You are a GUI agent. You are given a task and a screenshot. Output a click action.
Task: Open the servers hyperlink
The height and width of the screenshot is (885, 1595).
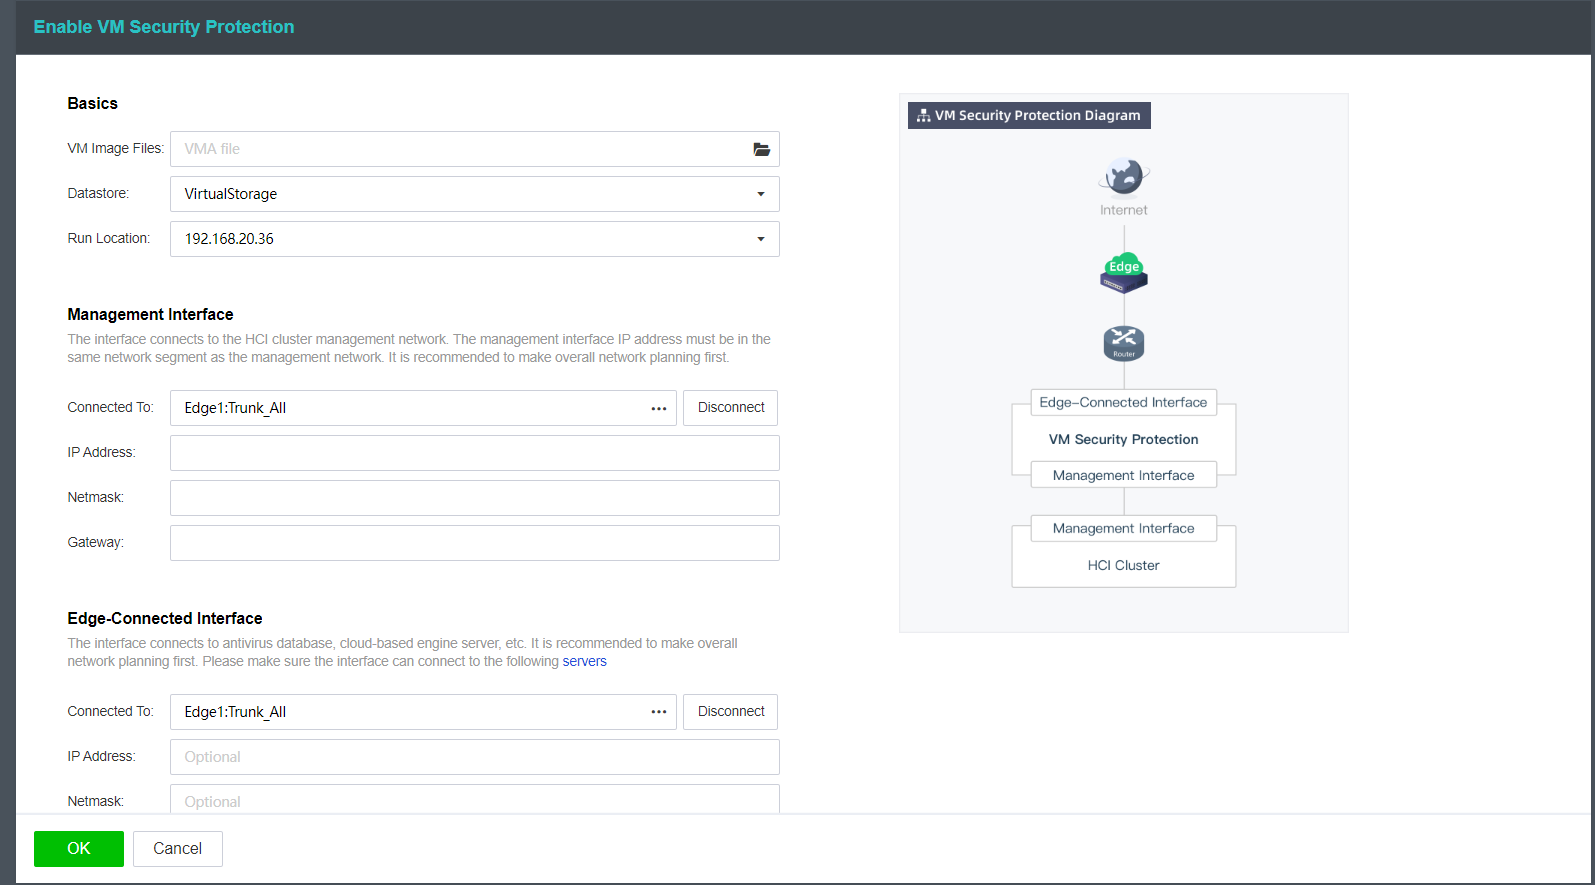(584, 662)
